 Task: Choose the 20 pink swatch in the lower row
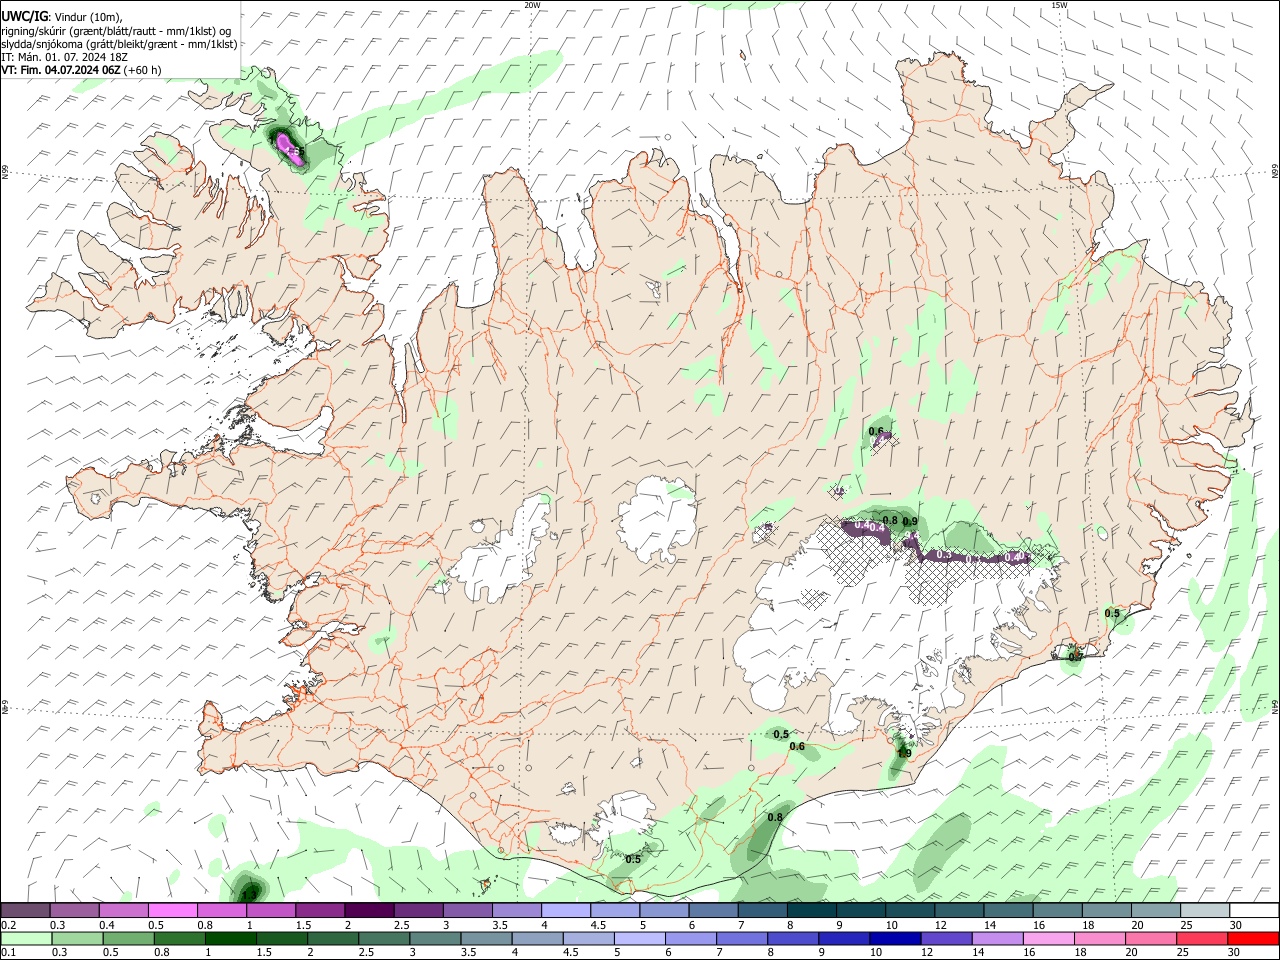[1151, 938]
